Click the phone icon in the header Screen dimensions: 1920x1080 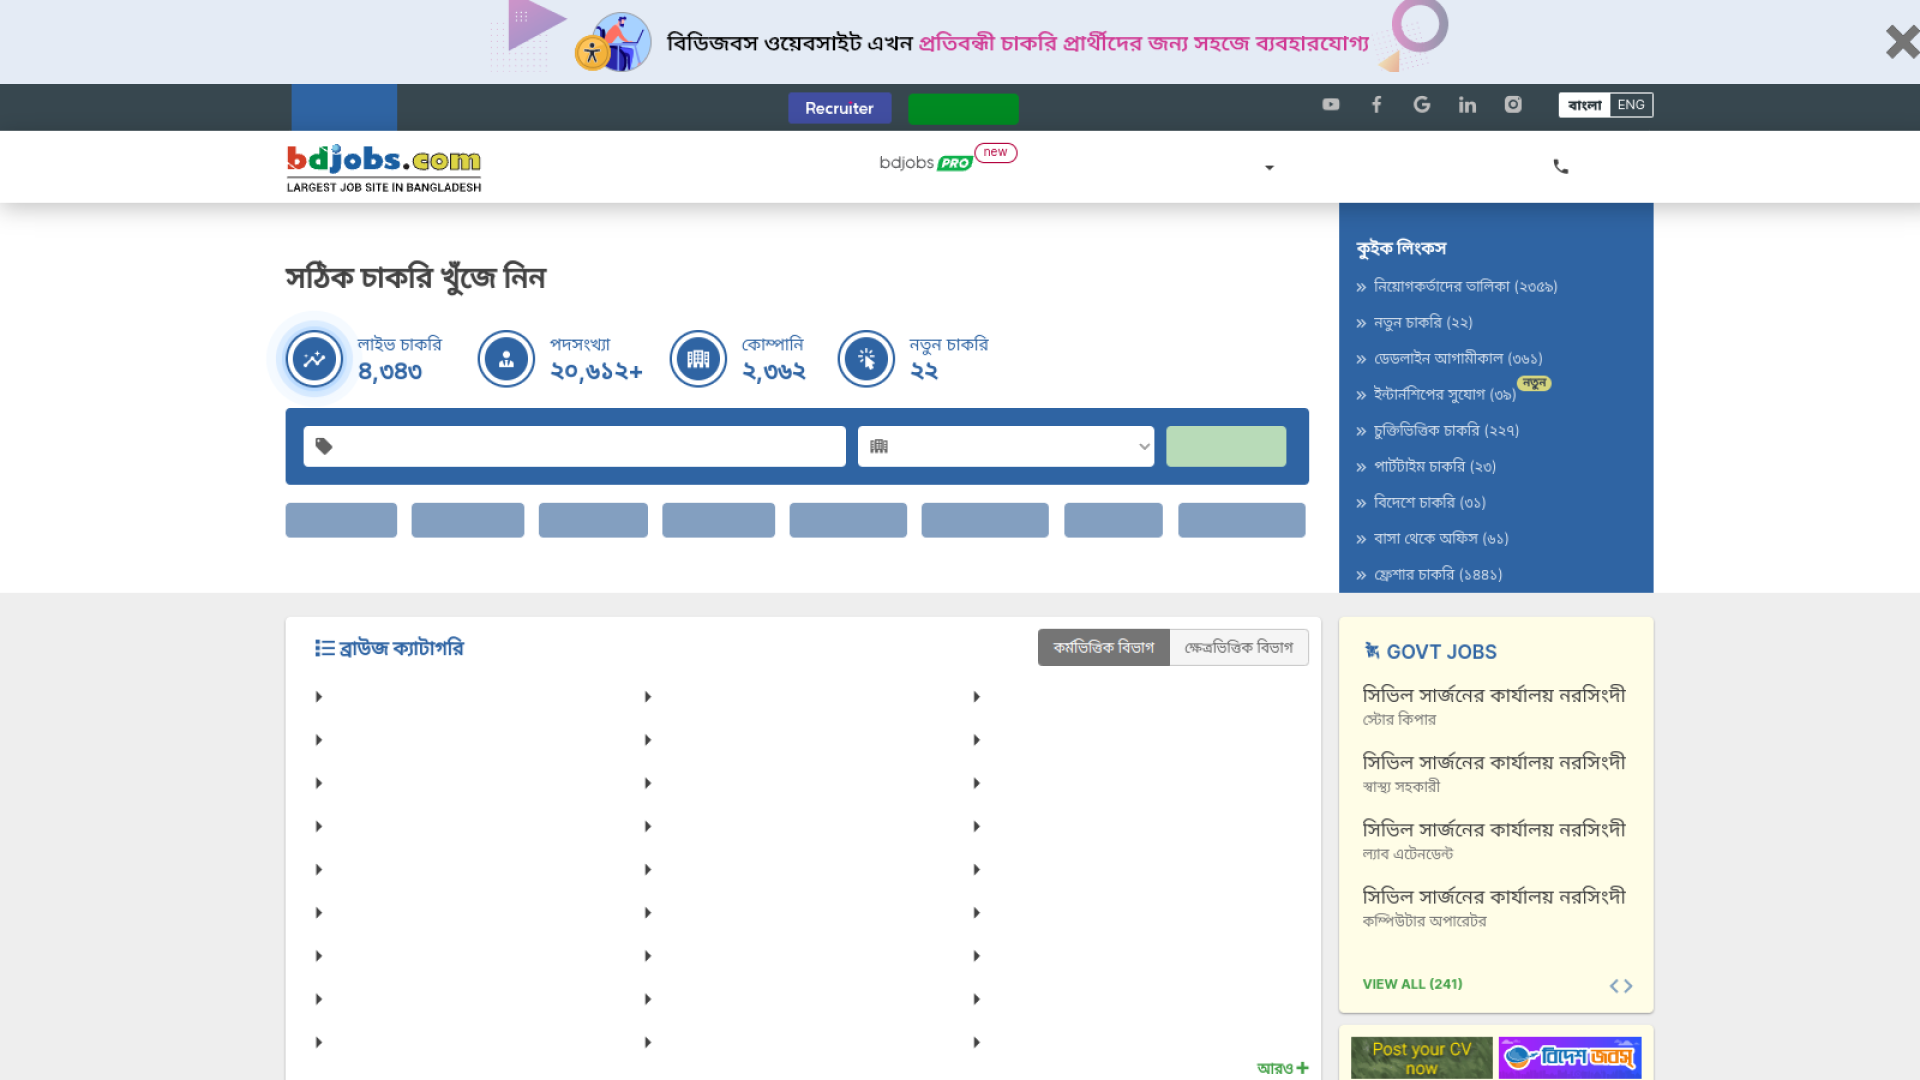pos(1561,166)
